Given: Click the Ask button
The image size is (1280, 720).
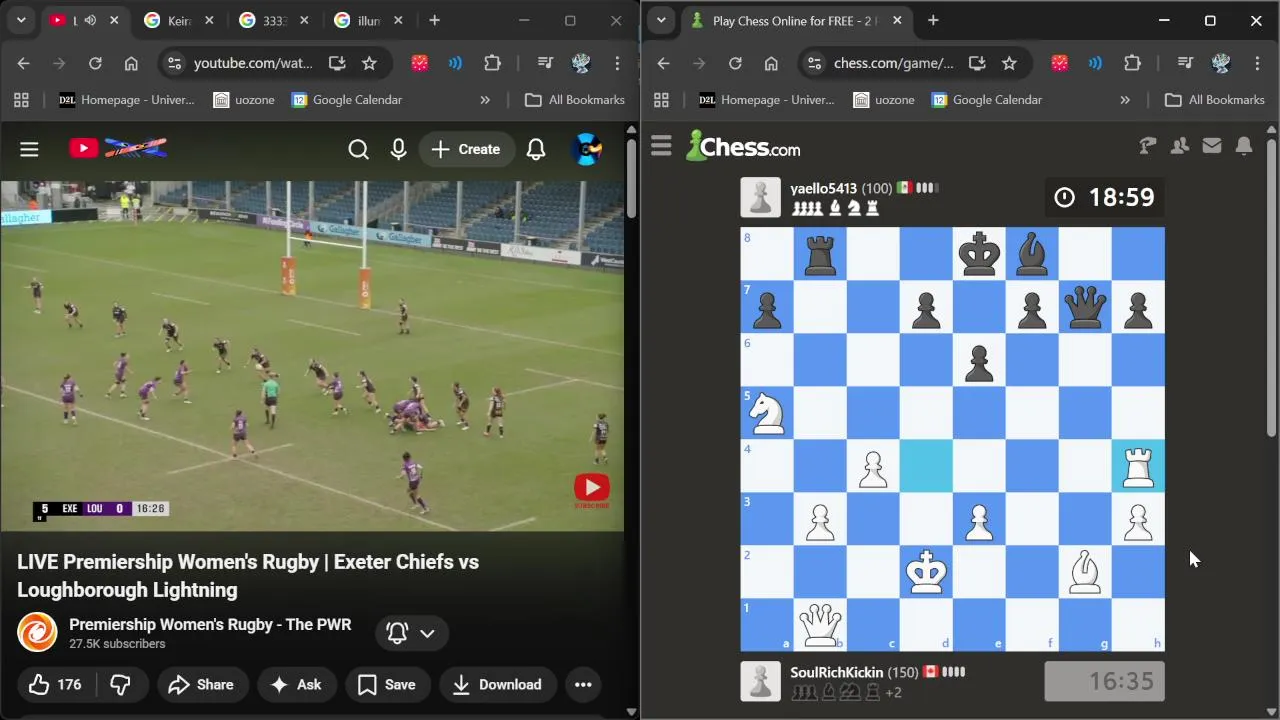Looking at the screenshot, I should [296, 685].
